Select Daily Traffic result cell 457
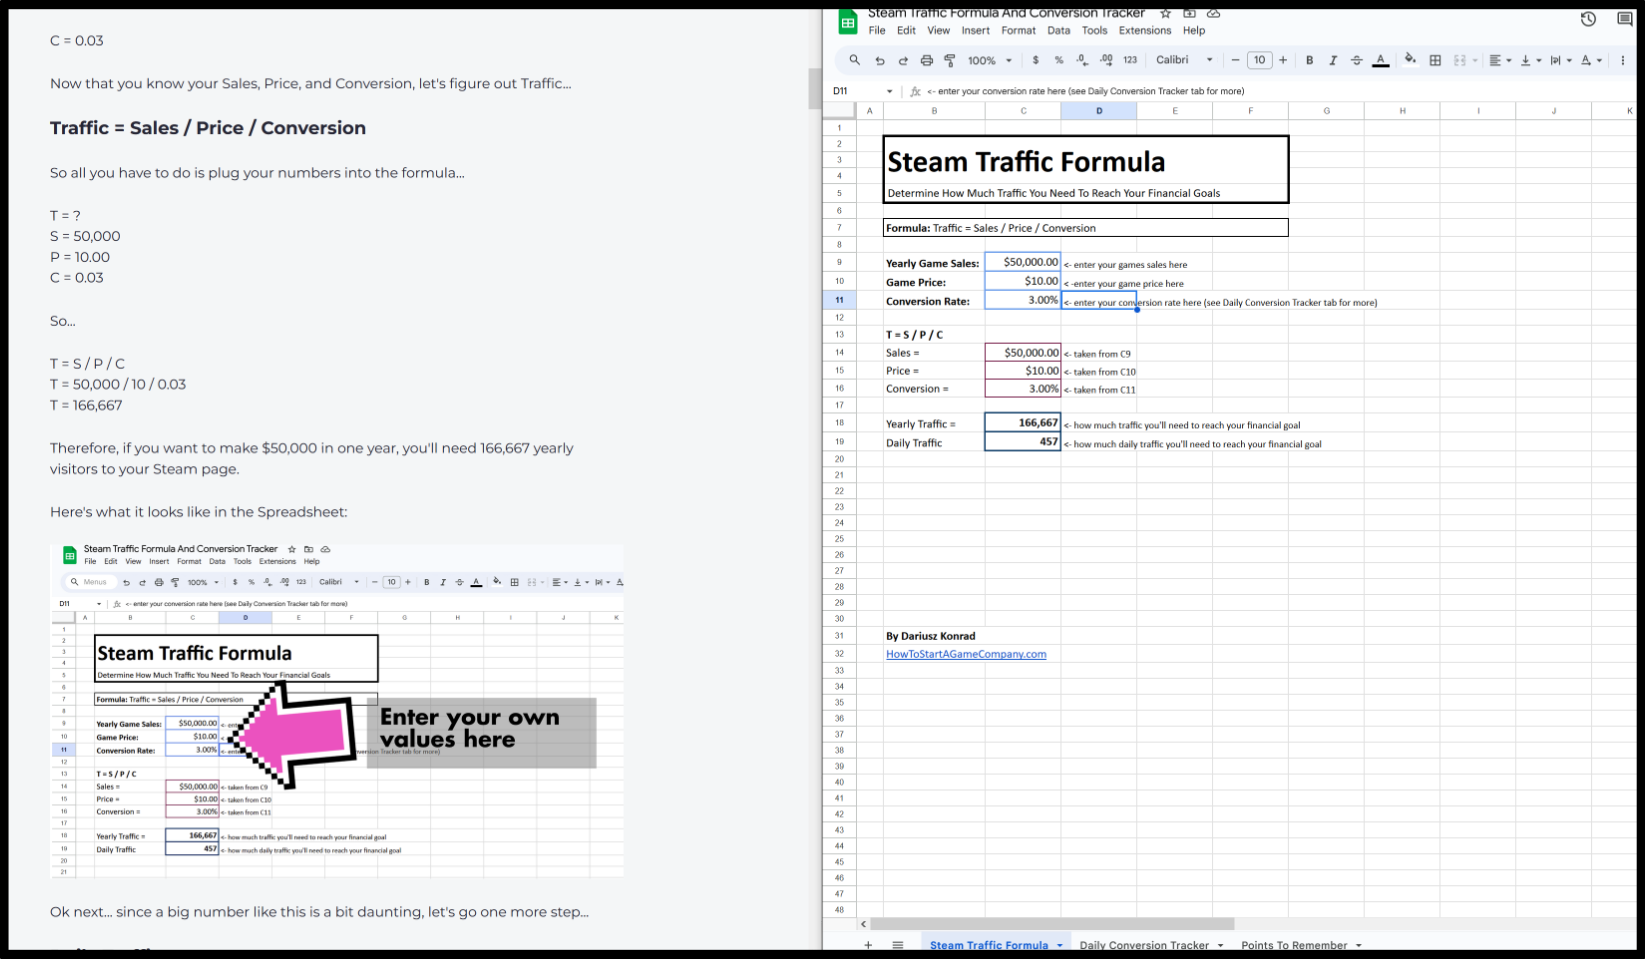The image size is (1645, 959). point(1023,442)
